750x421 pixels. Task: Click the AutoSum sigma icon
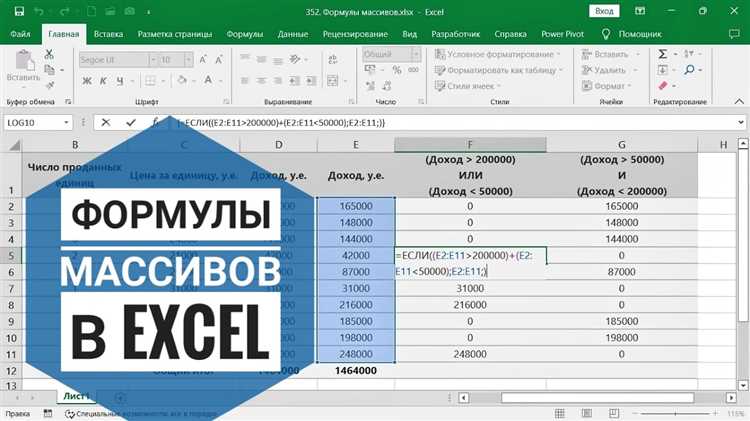click(662, 54)
